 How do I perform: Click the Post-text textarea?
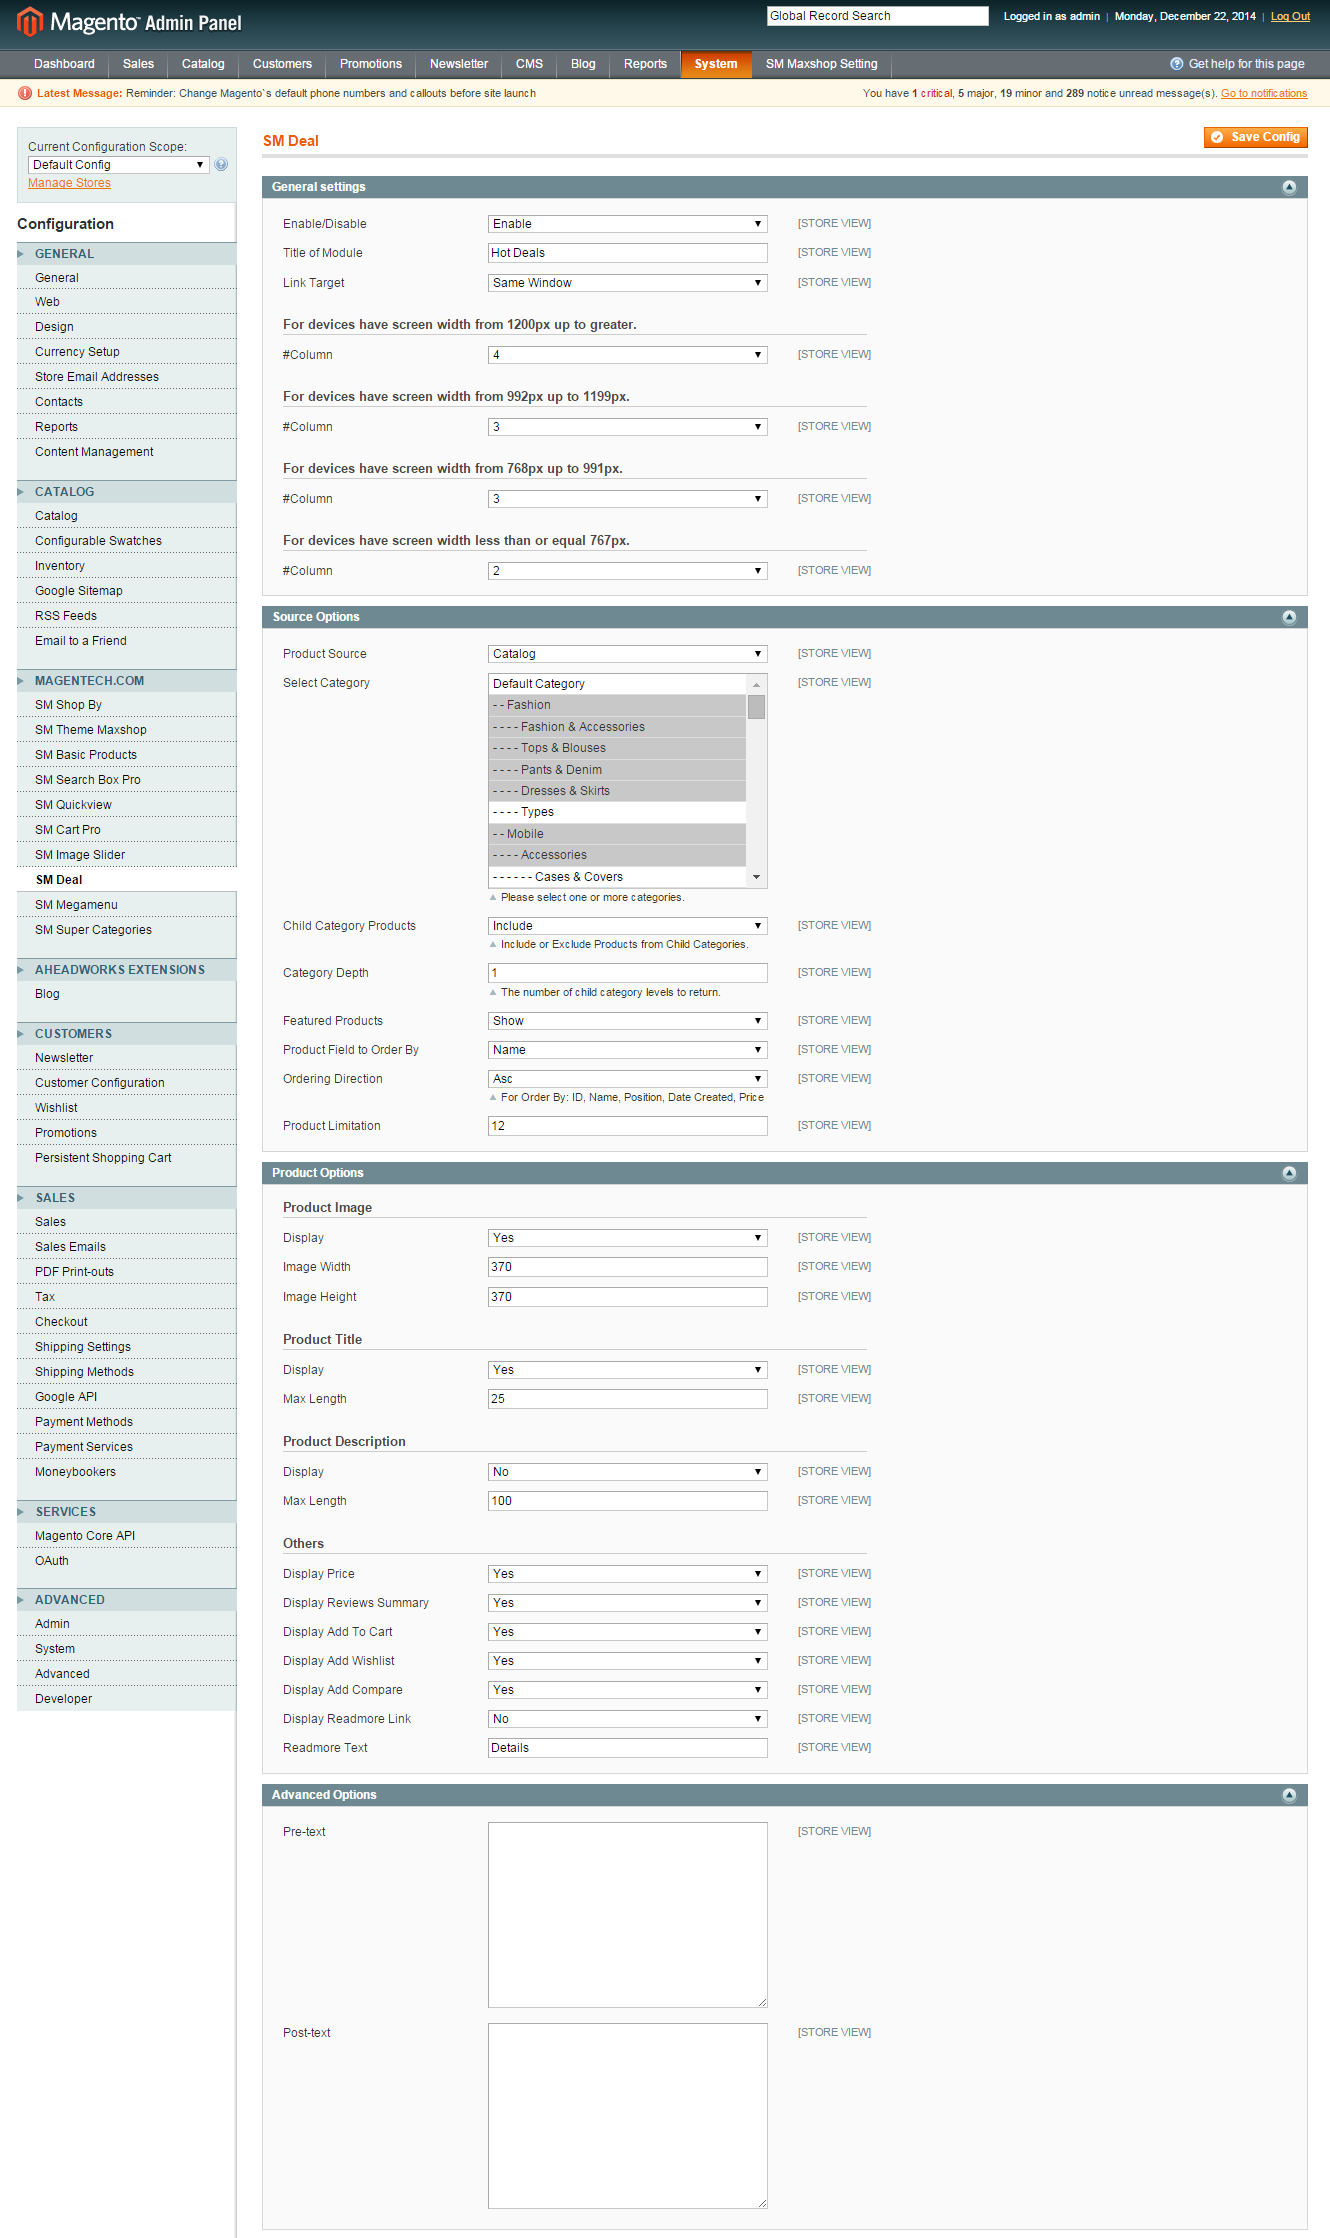point(628,2116)
